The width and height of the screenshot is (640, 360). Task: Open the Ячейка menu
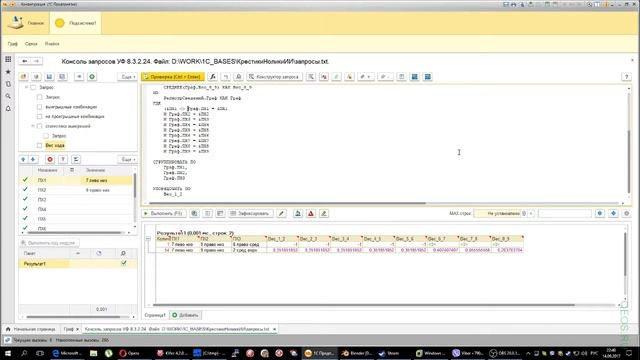click(x=52, y=44)
